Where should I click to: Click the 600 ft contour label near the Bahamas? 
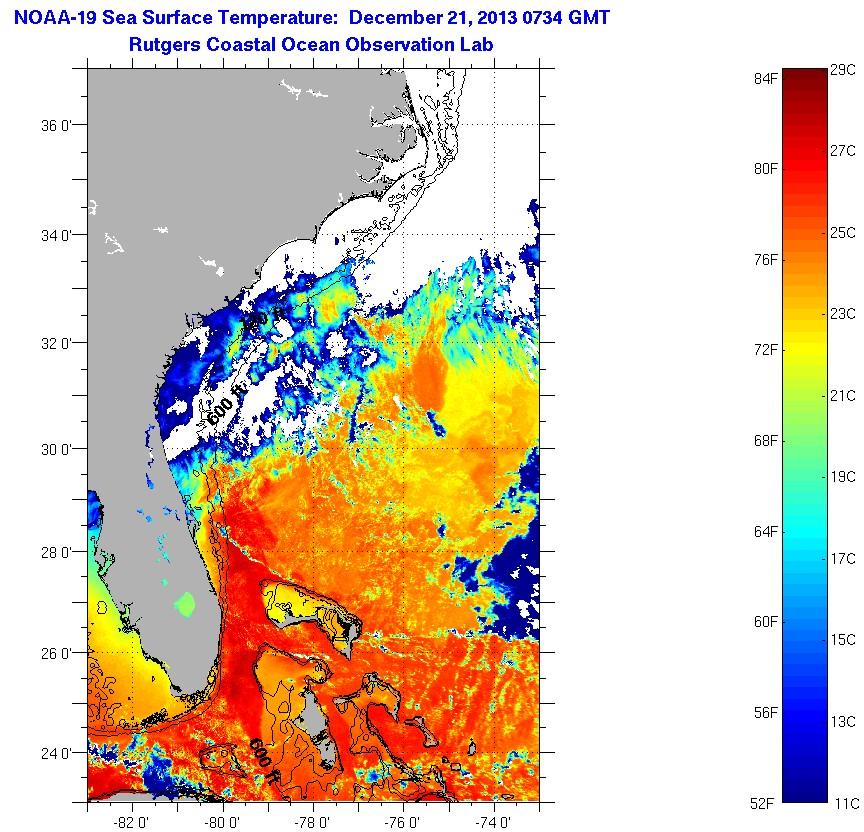tap(264, 761)
